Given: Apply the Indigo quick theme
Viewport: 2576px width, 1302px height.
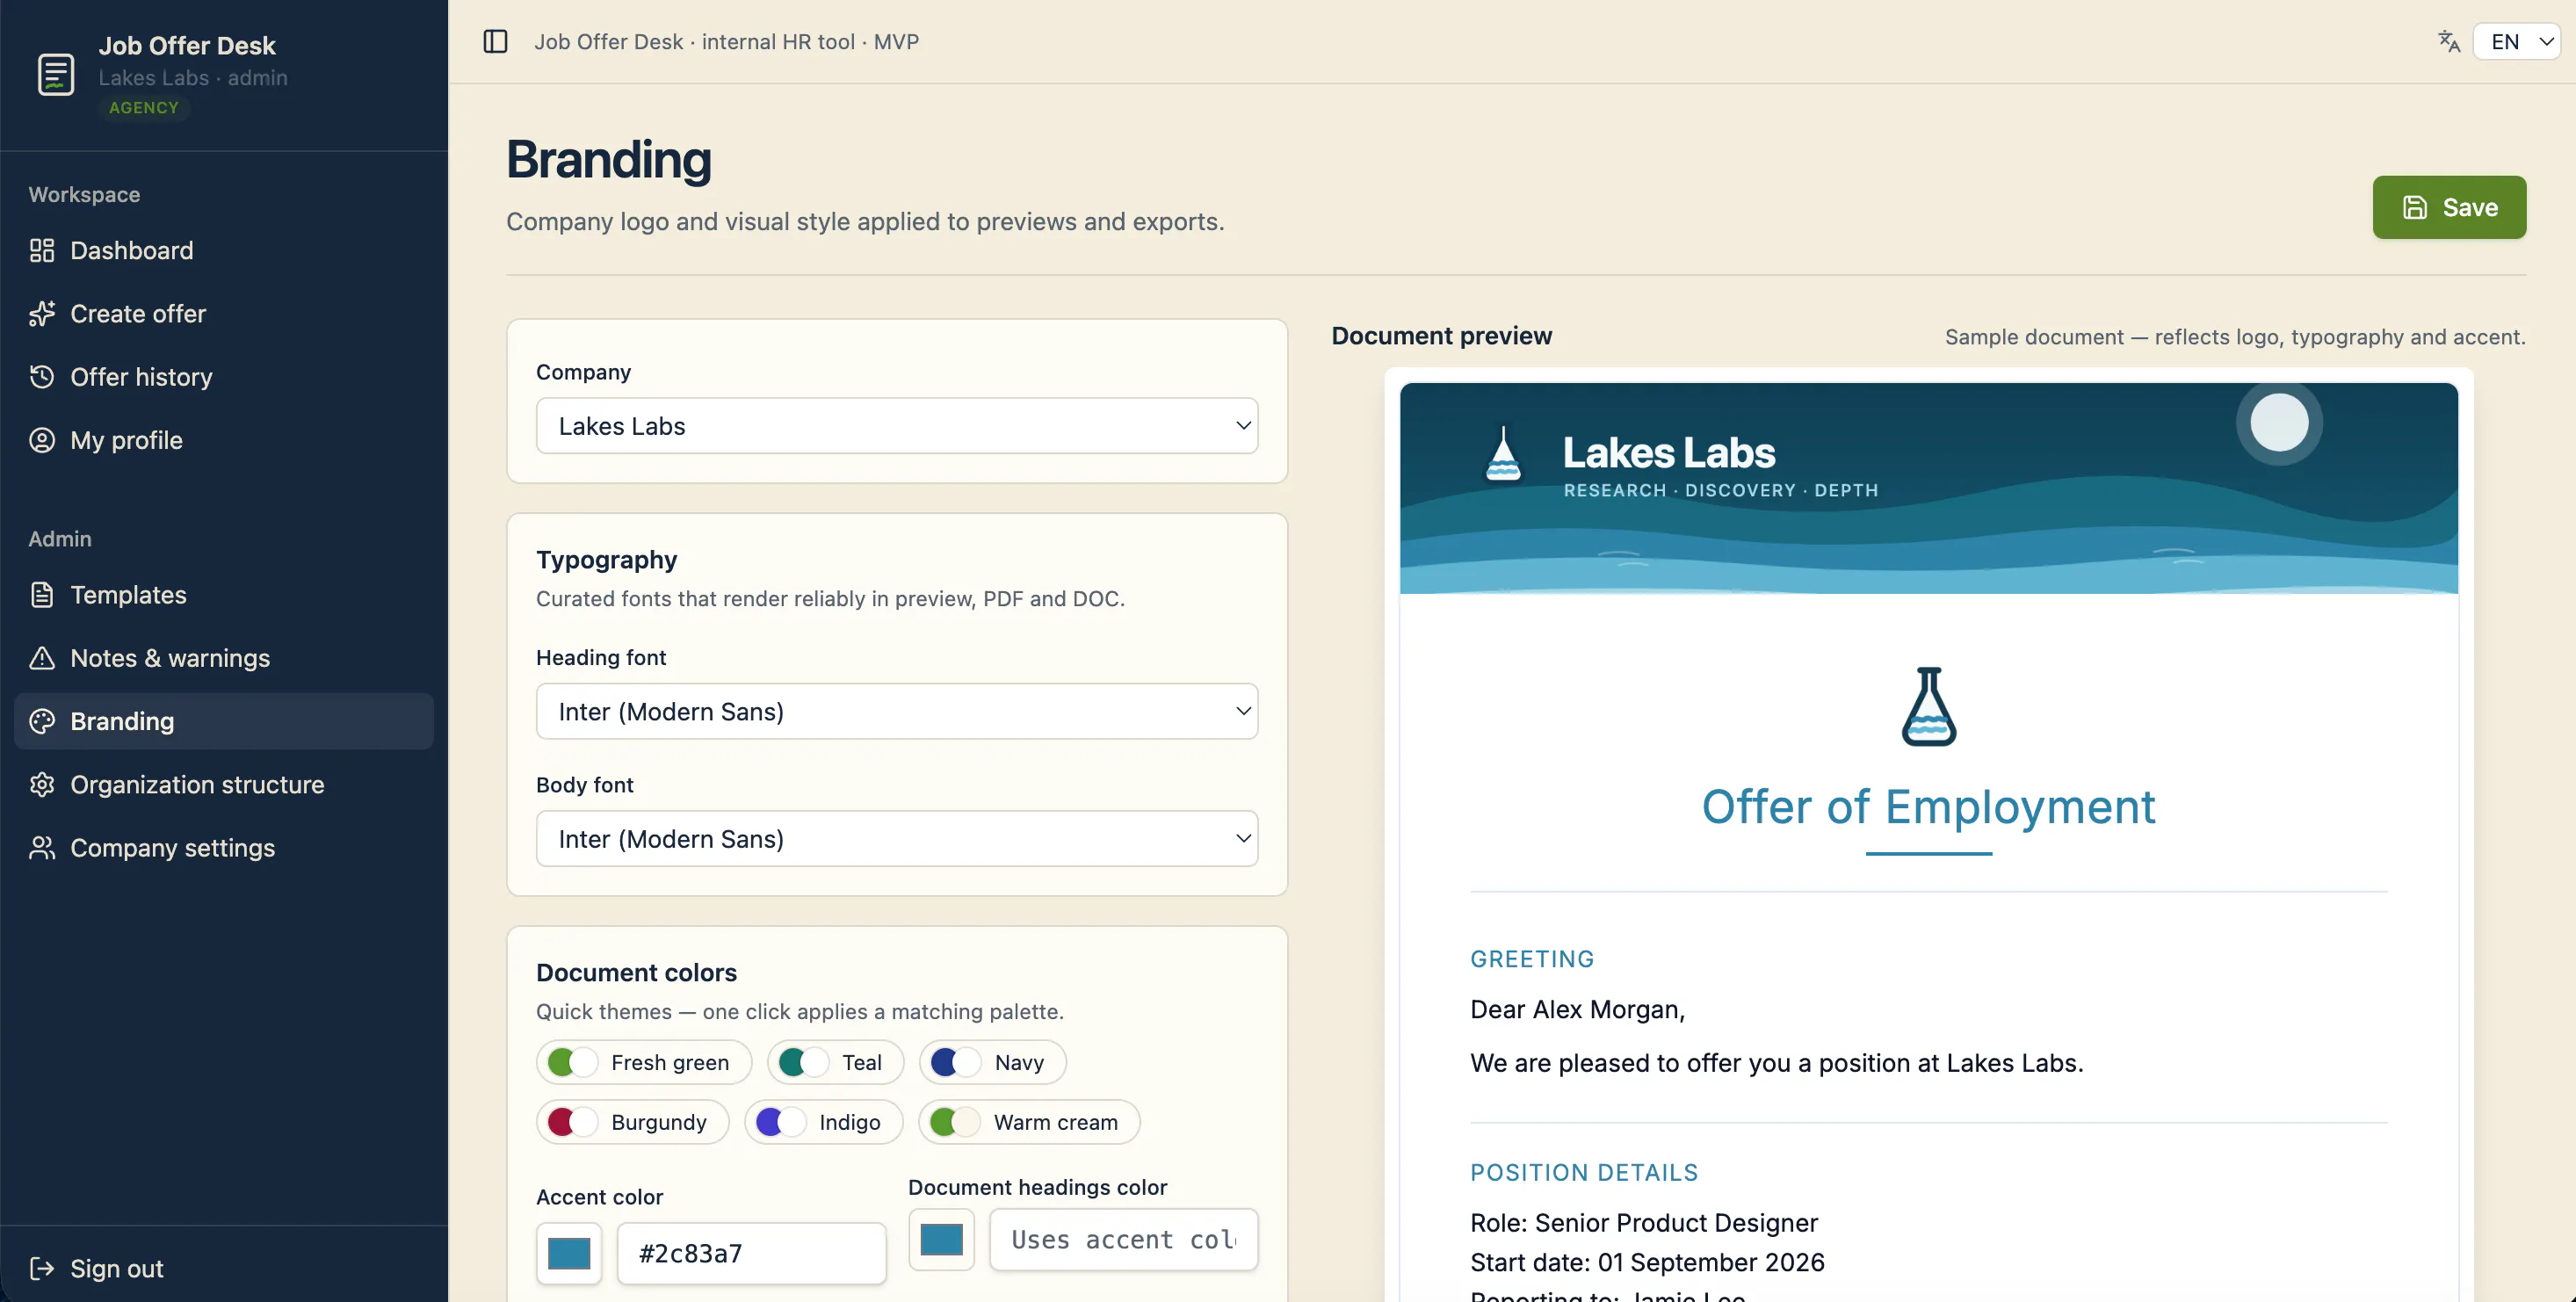Looking at the screenshot, I should 824,1122.
